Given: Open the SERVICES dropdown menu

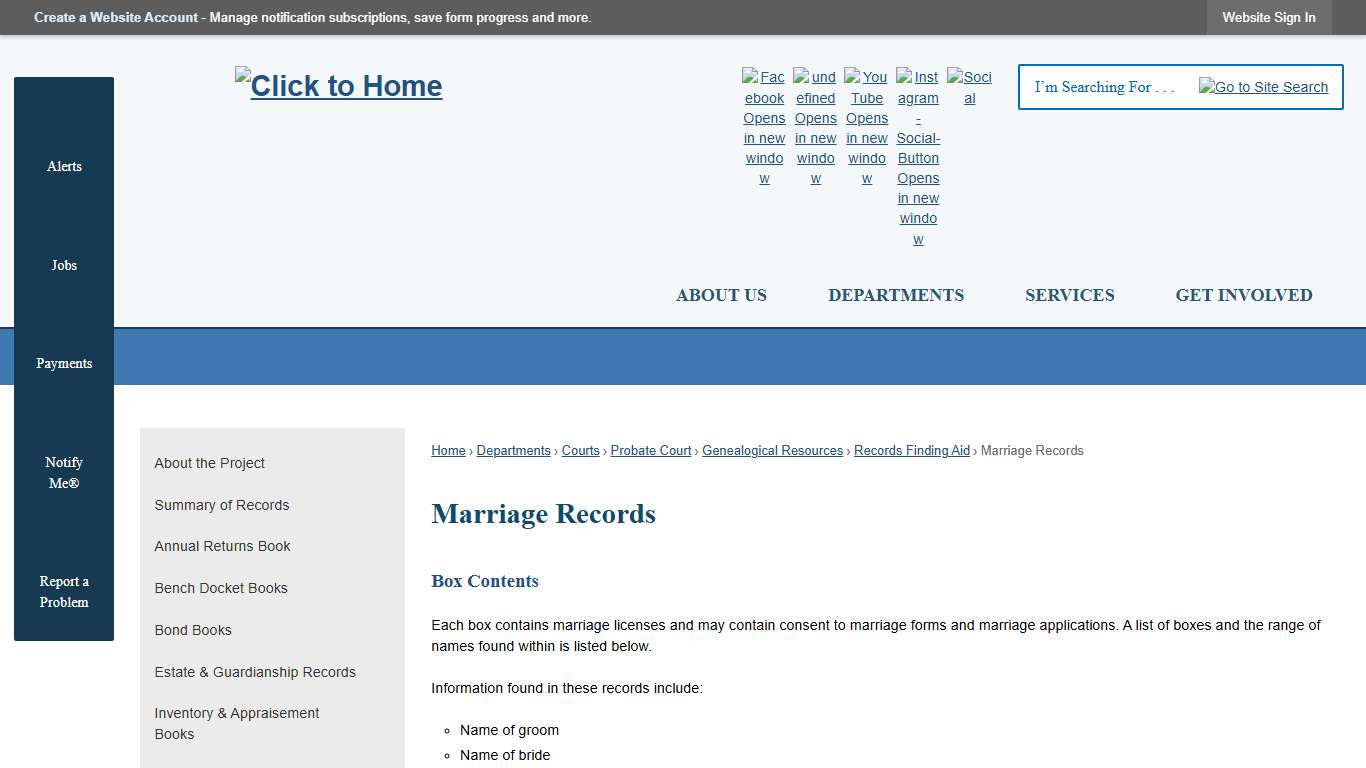Looking at the screenshot, I should pos(1069,295).
